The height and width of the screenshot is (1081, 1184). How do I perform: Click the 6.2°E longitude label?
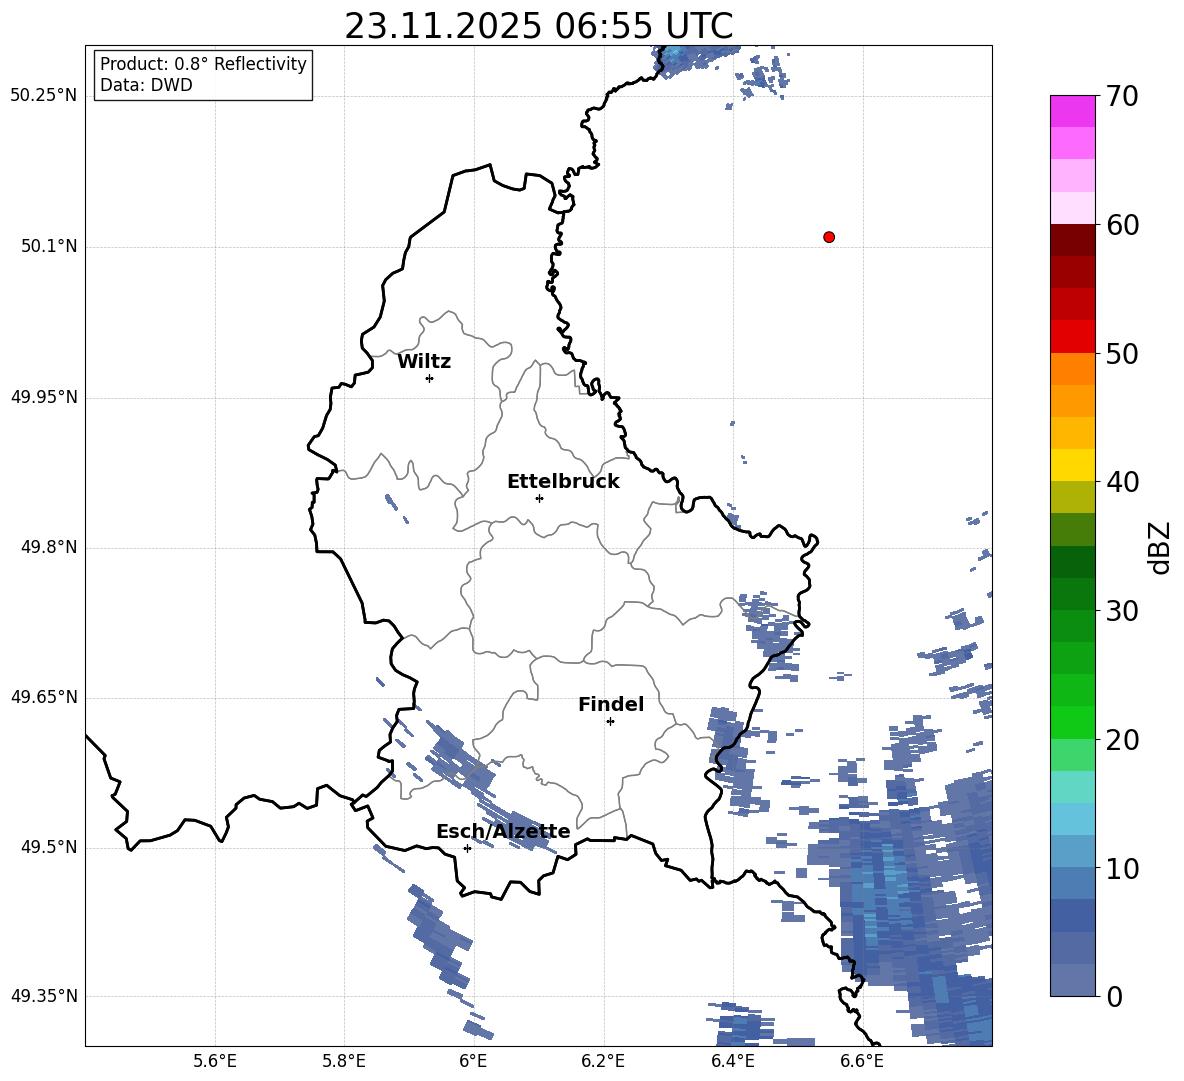(603, 1061)
